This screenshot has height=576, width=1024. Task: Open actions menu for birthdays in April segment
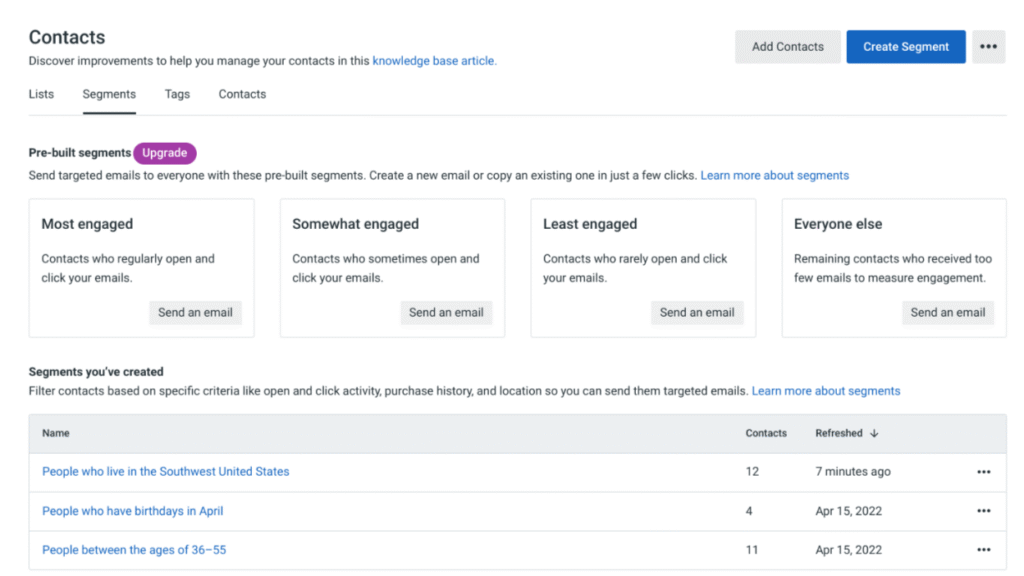pos(983,511)
